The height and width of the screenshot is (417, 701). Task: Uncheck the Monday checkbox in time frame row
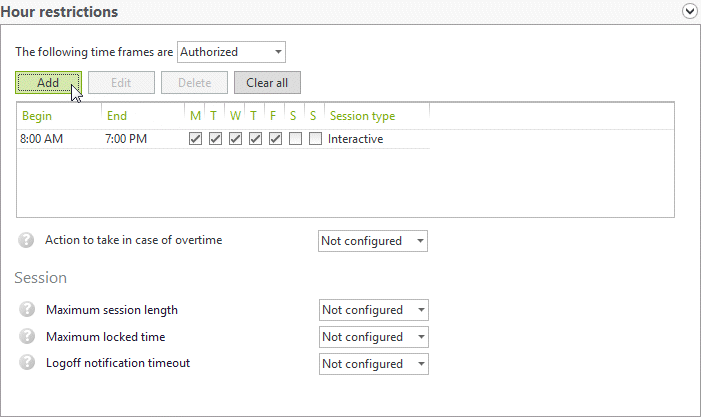click(x=196, y=139)
